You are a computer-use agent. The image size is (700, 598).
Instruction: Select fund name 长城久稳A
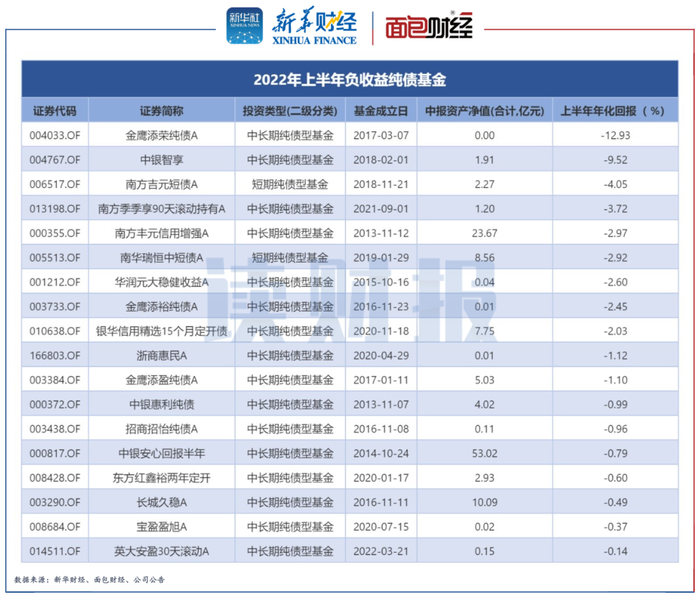[x=162, y=502]
